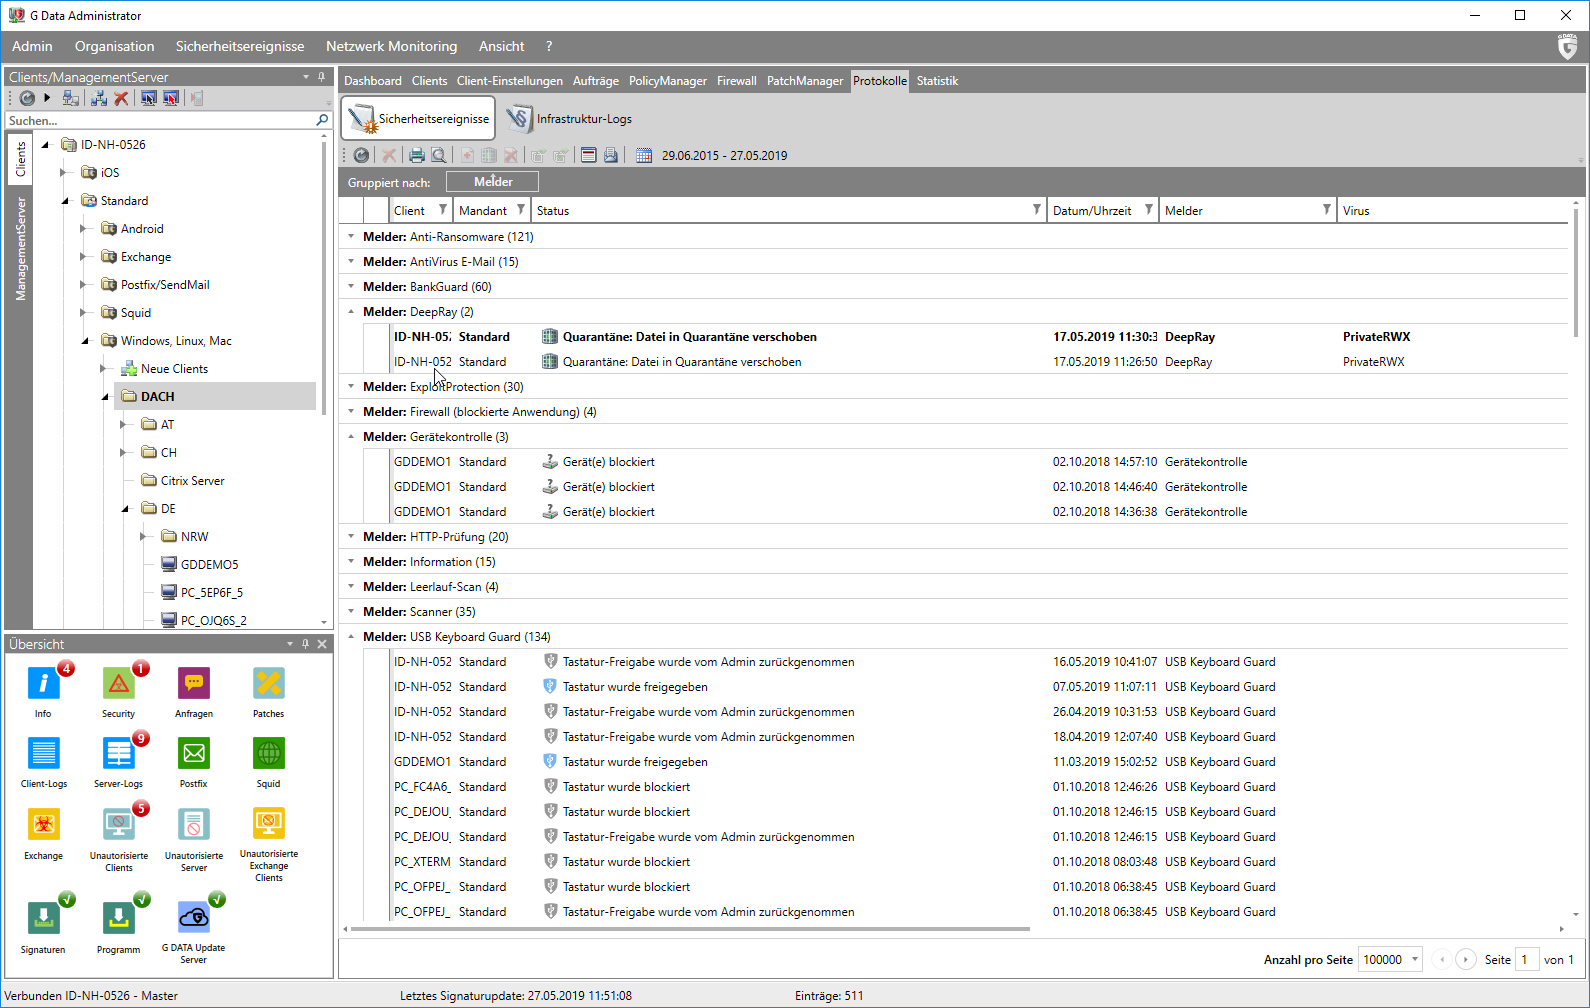This screenshot has height=1008, width=1590.
Task: Switch to the PatchManager tab
Action: [805, 81]
